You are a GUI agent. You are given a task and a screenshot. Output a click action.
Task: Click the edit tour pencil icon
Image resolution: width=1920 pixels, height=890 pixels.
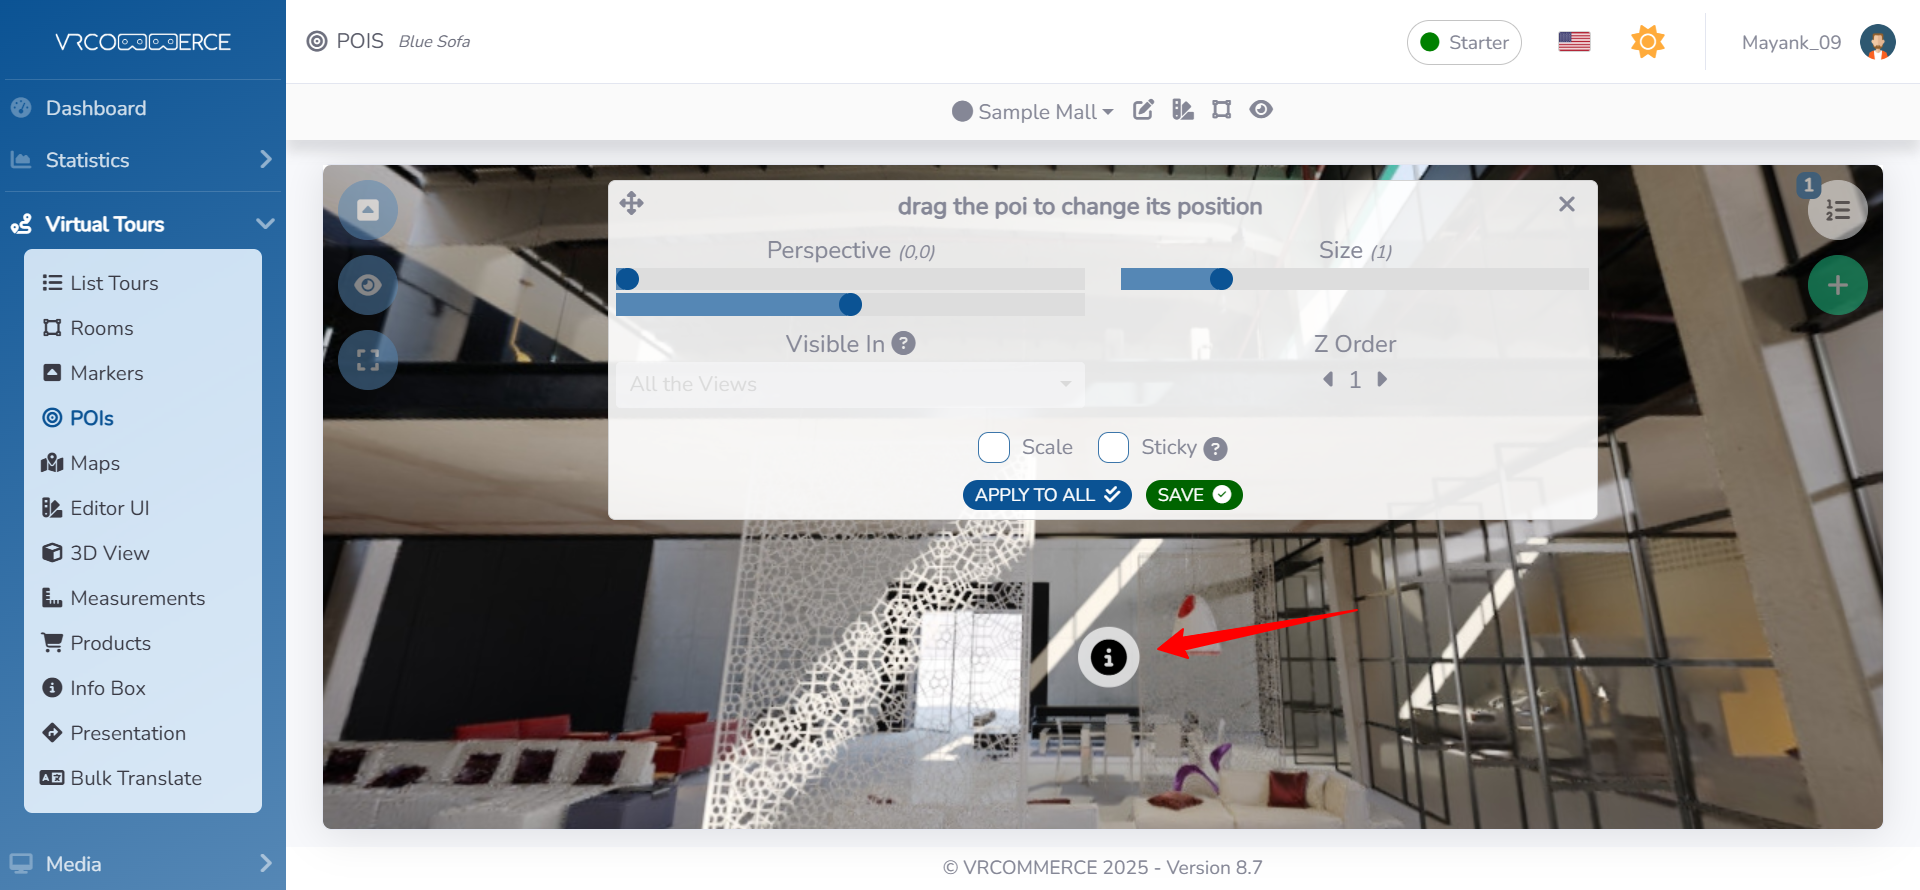(x=1143, y=110)
